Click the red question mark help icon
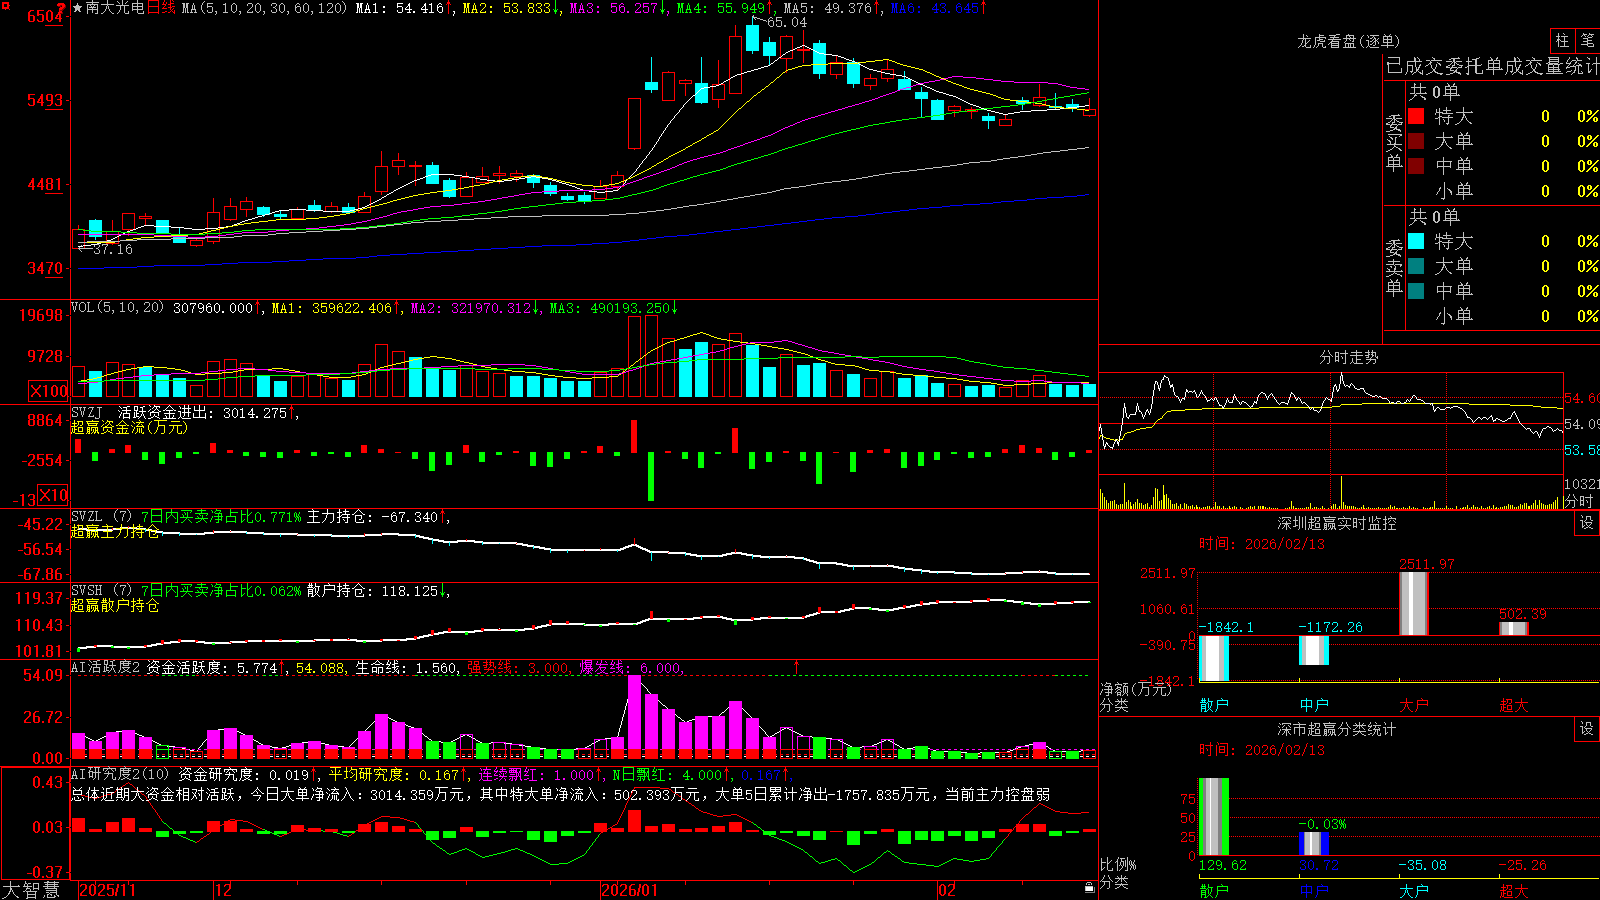 [62, 8]
